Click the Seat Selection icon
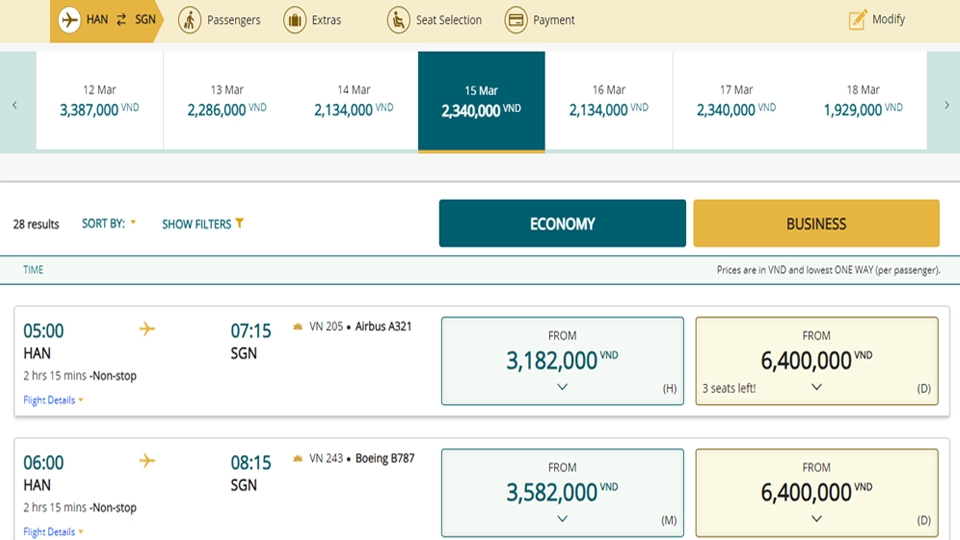960x540 pixels. (398, 20)
